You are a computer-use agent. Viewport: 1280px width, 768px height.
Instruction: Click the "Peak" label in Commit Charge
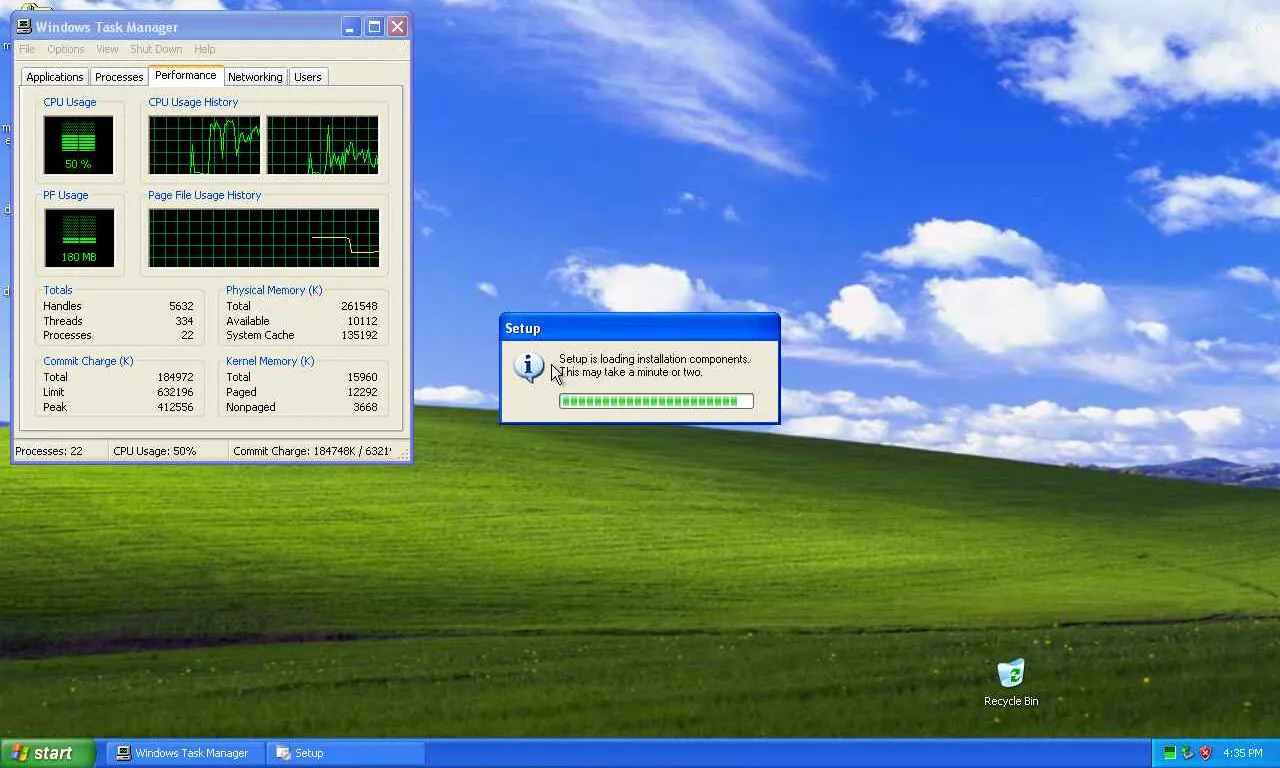pyautogui.click(x=54, y=407)
